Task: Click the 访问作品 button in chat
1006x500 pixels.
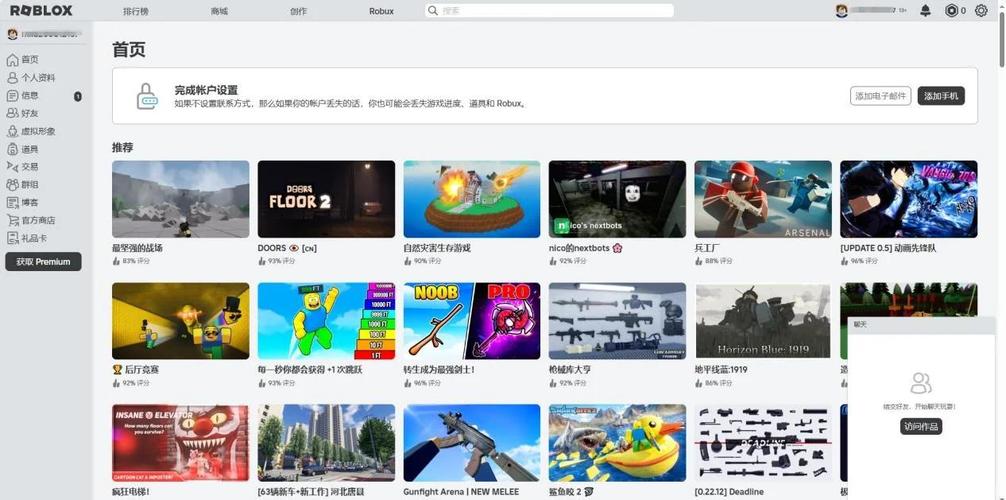Action: coord(921,427)
